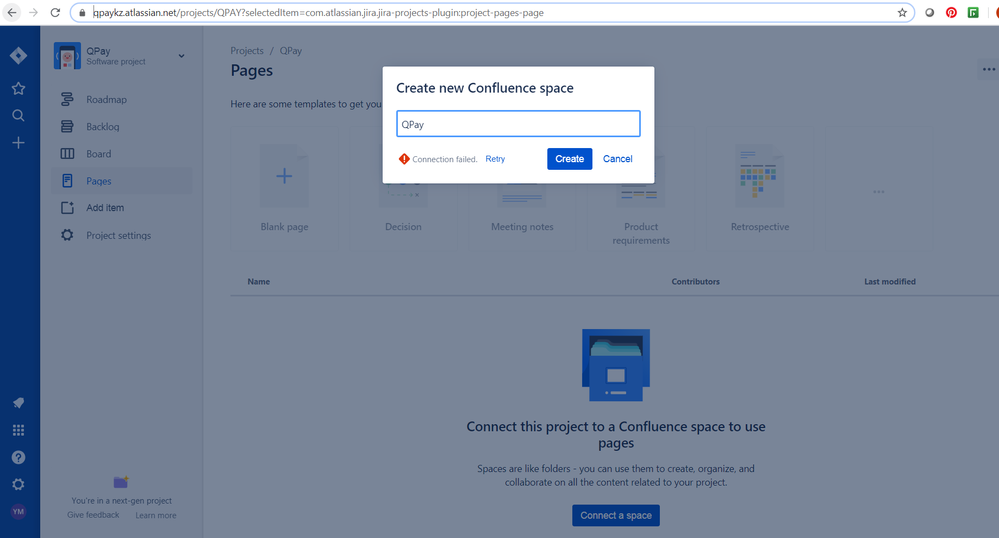Screen dimensions: 999x538
Task: Click the Jira diamond logo icon
Action: click(x=18, y=55)
